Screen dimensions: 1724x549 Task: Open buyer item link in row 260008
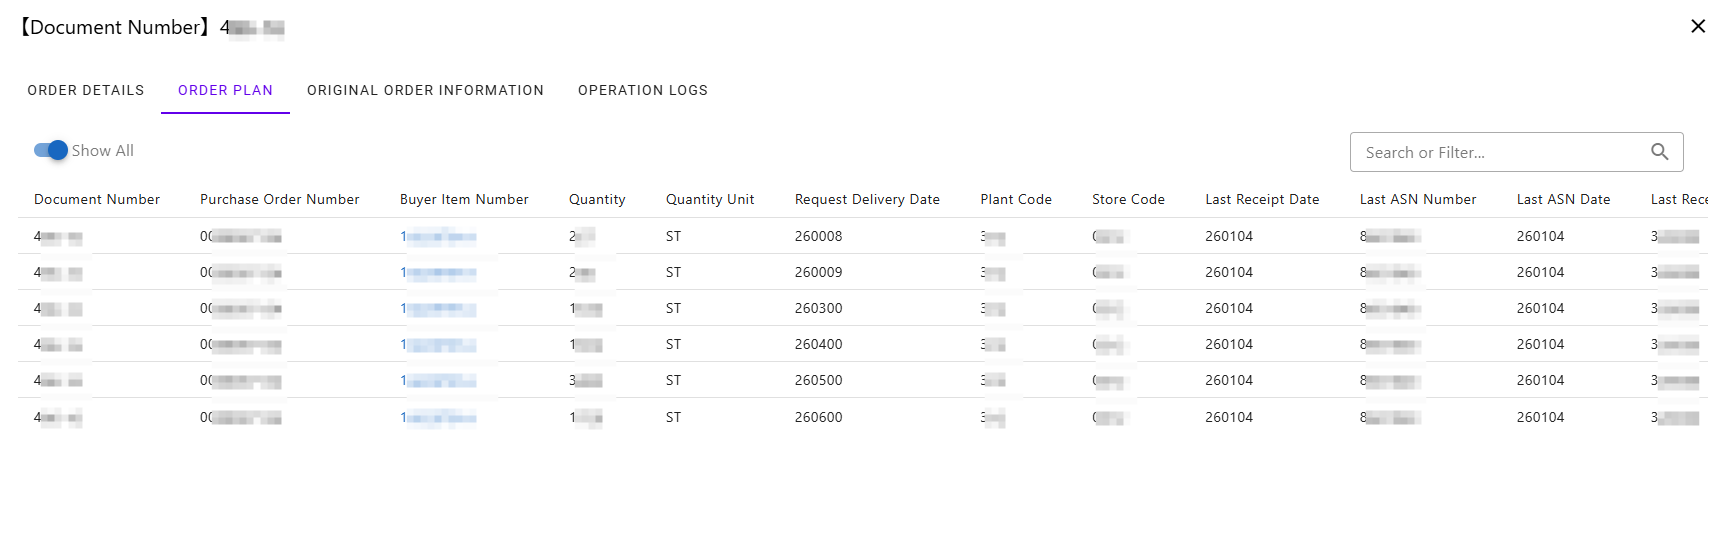click(438, 237)
